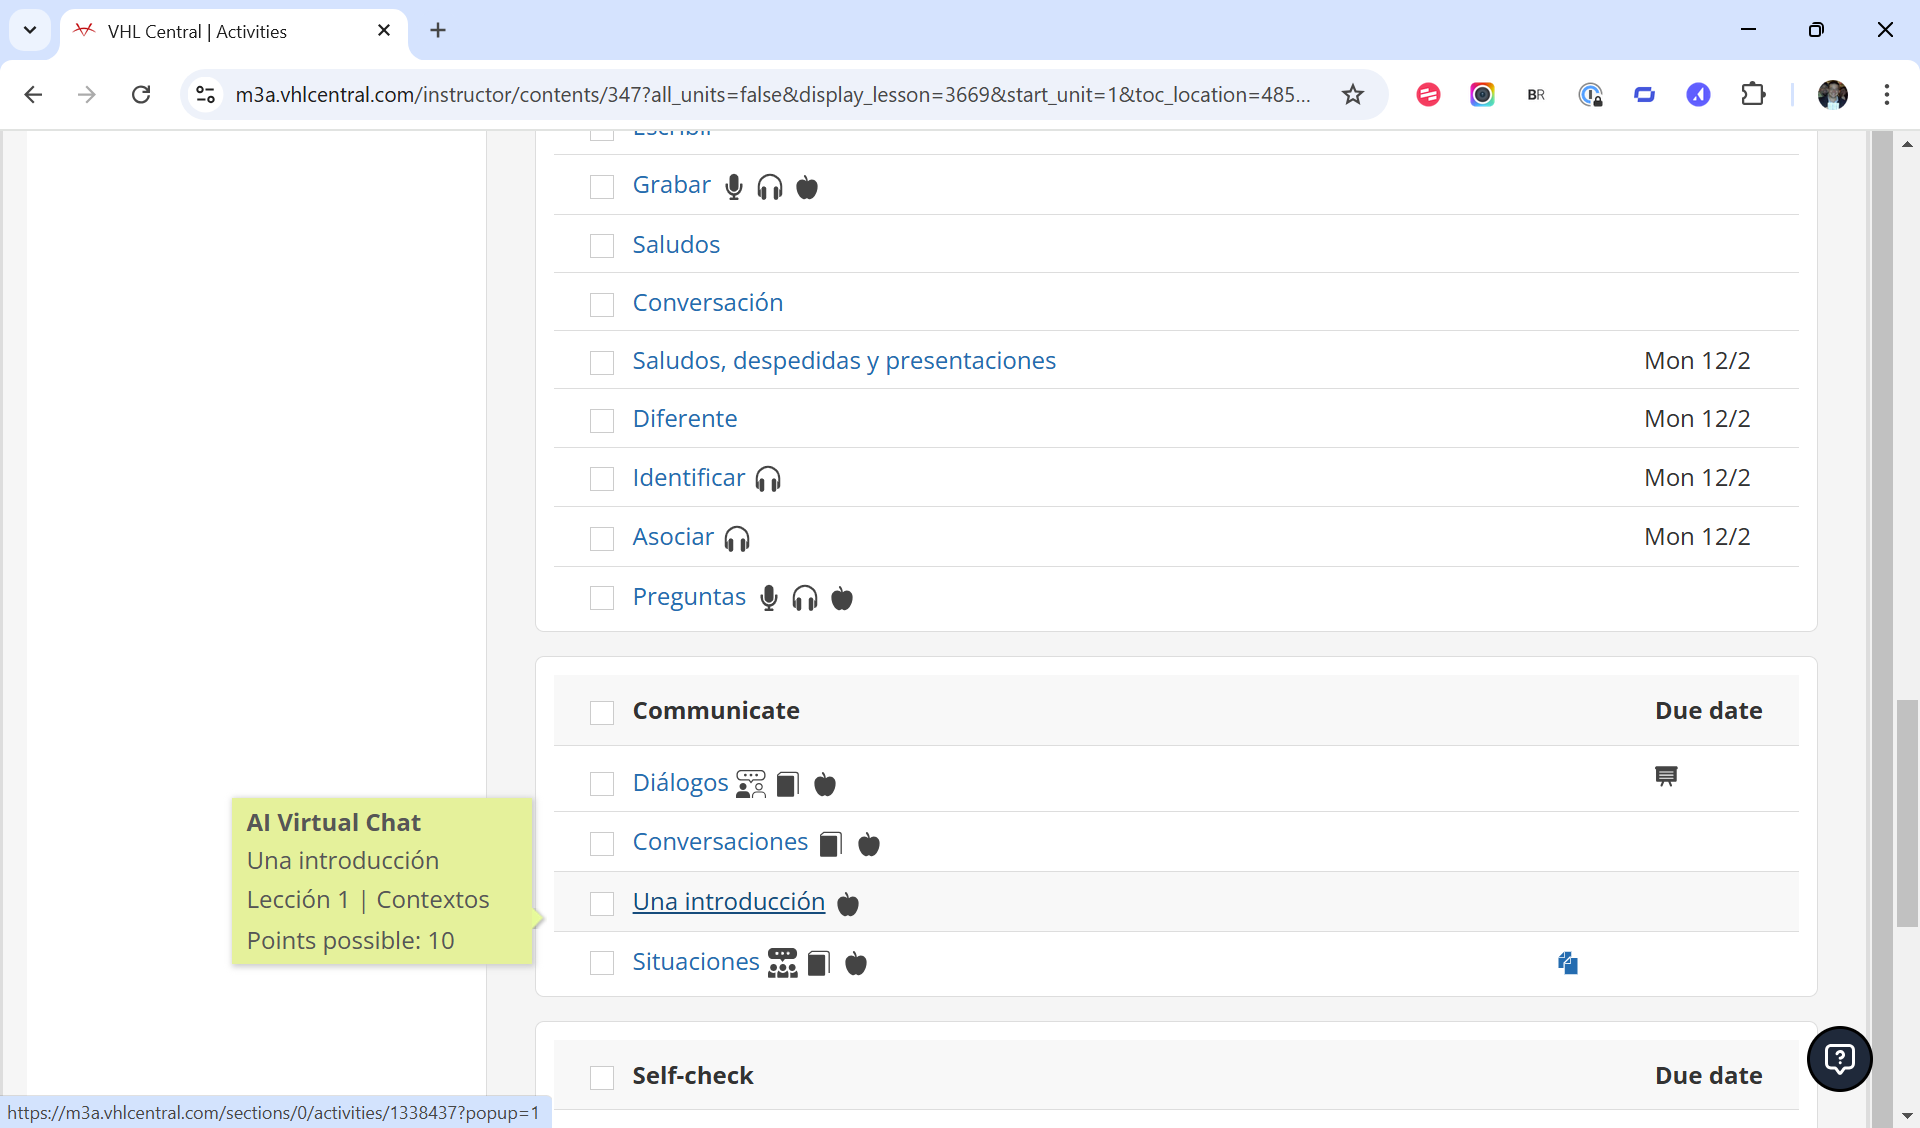This screenshot has height=1128, width=1920.
Task: Click the headphones icon next to Identificar
Action: 768,480
